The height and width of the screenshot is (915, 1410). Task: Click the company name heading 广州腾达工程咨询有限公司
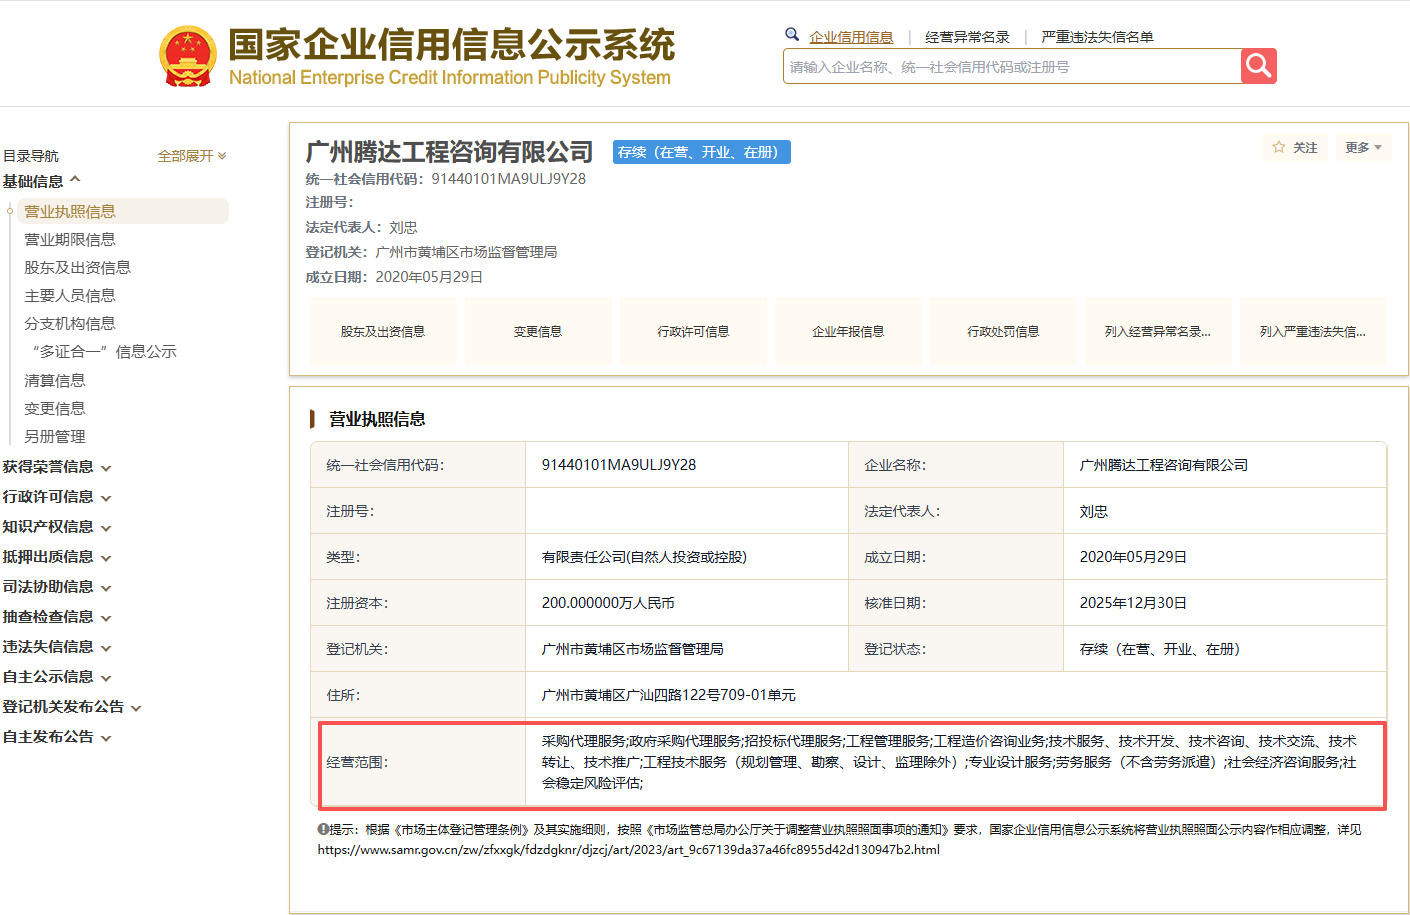(449, 152)
